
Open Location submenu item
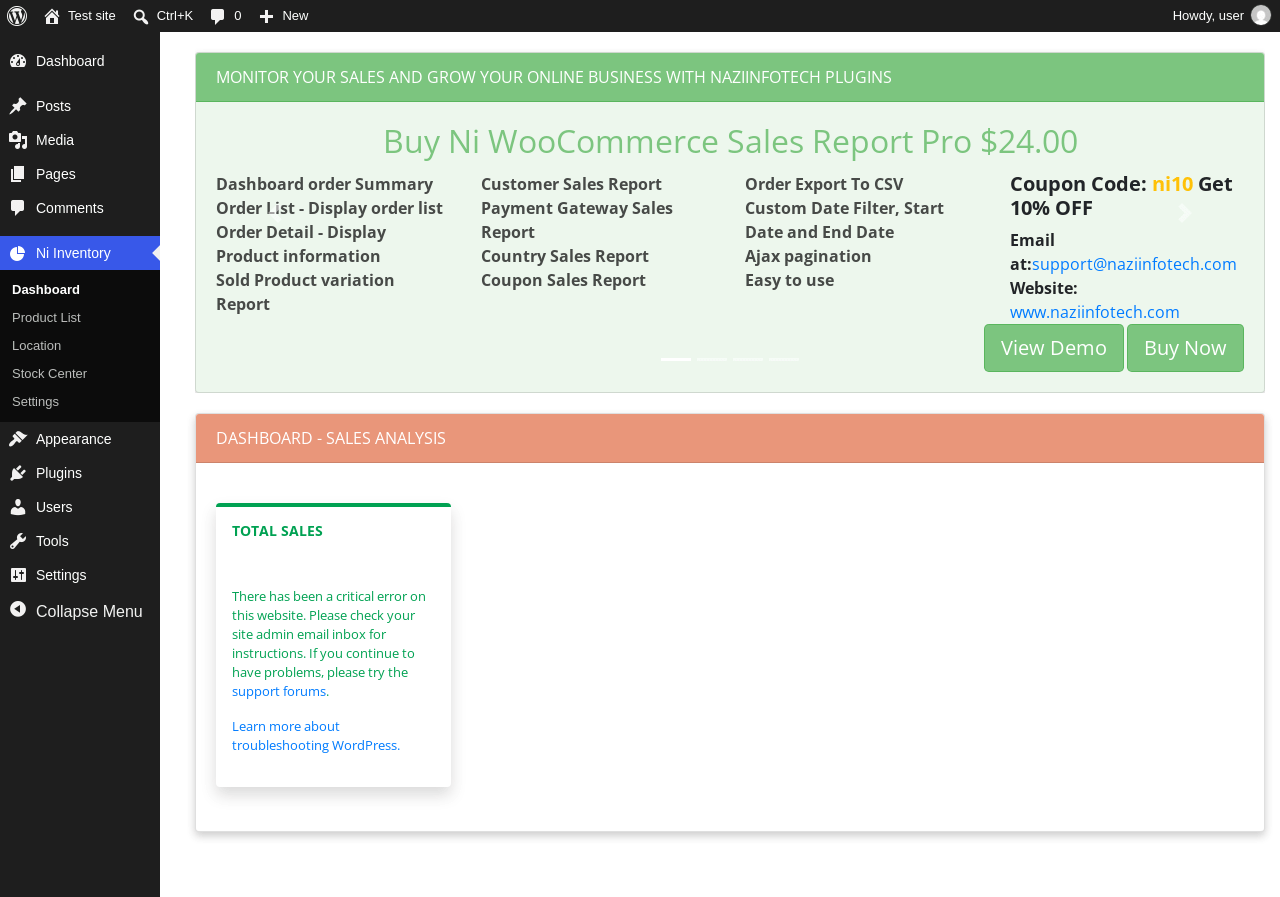[36, 346]
